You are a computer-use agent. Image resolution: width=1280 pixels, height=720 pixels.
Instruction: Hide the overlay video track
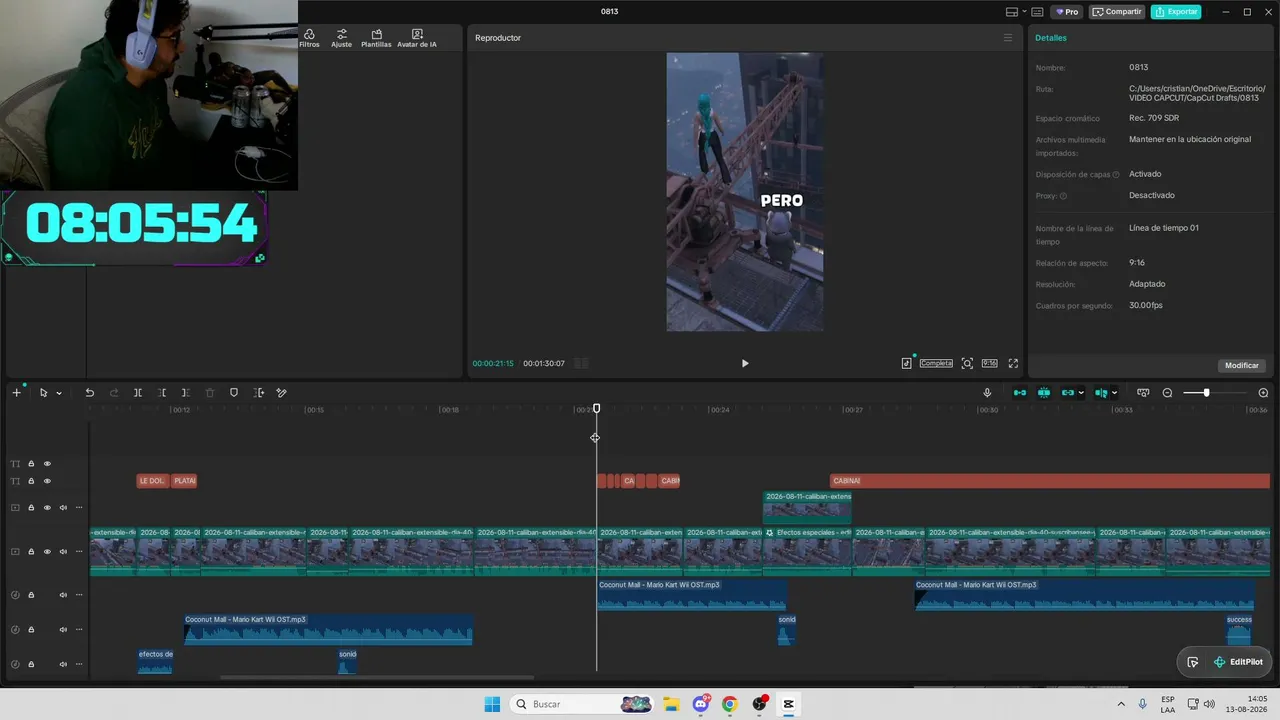tap(47, 508)
